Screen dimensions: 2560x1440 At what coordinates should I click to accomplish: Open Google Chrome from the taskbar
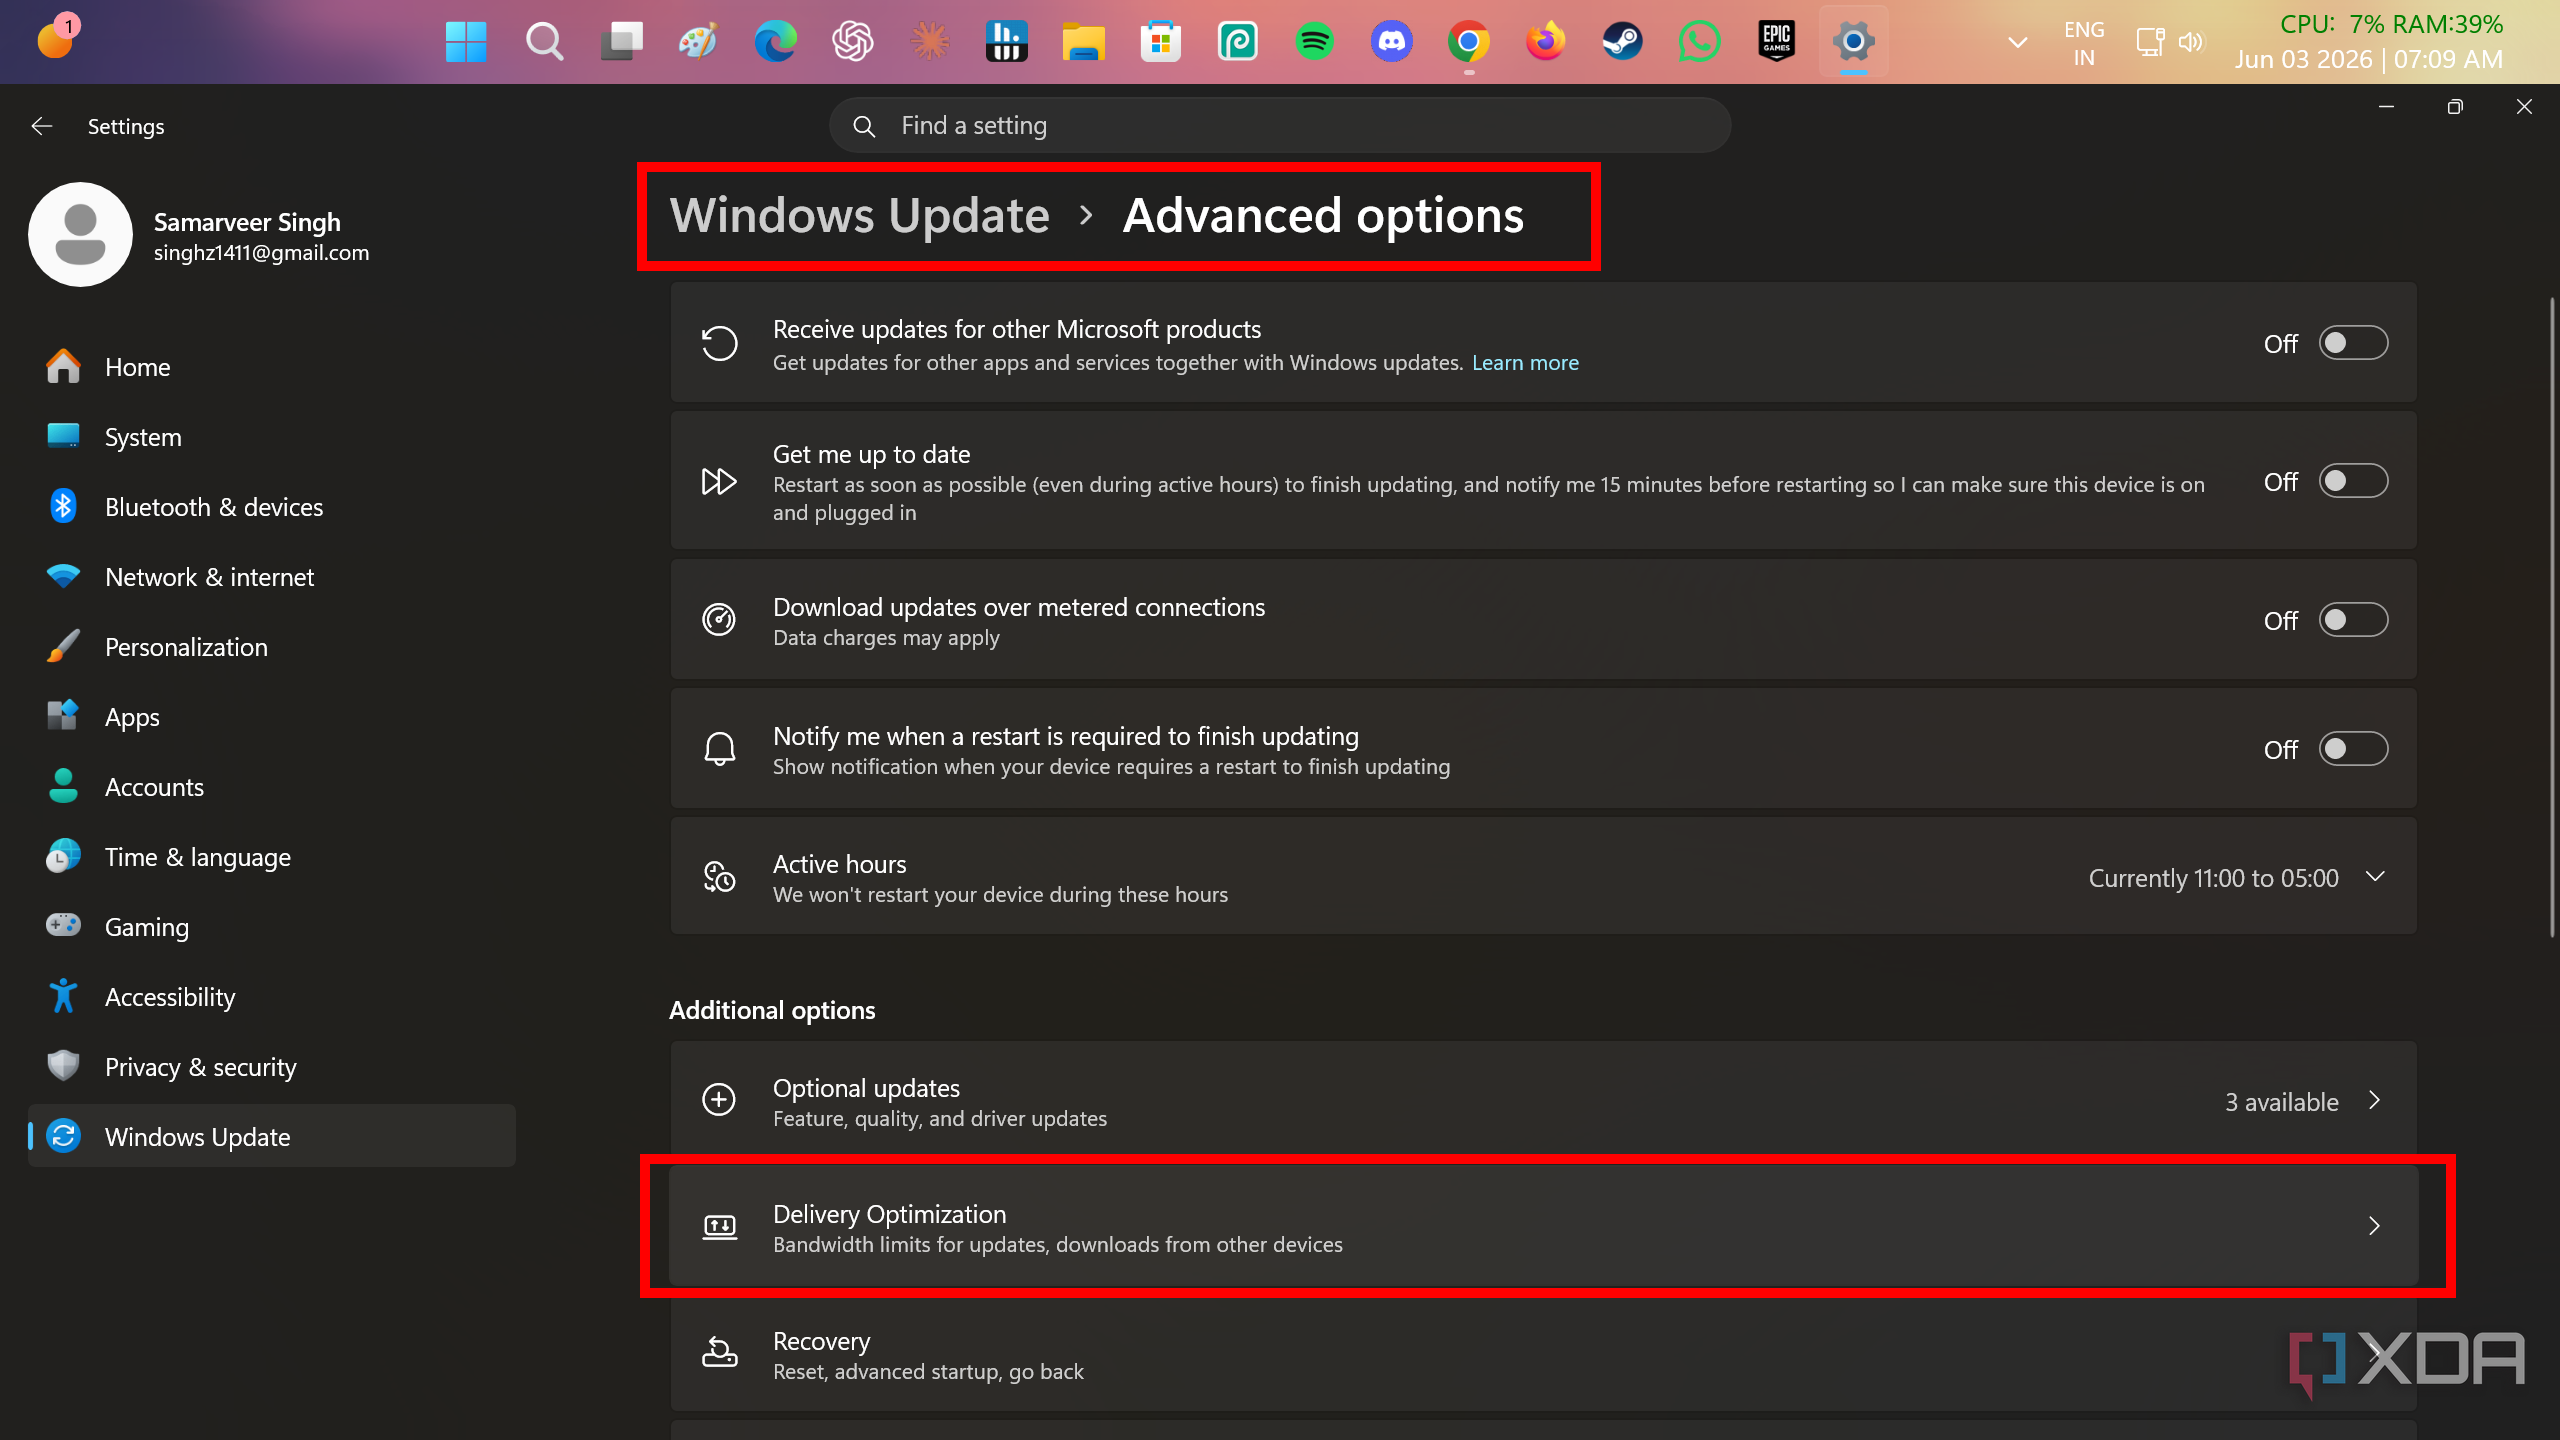(1468, 42)
